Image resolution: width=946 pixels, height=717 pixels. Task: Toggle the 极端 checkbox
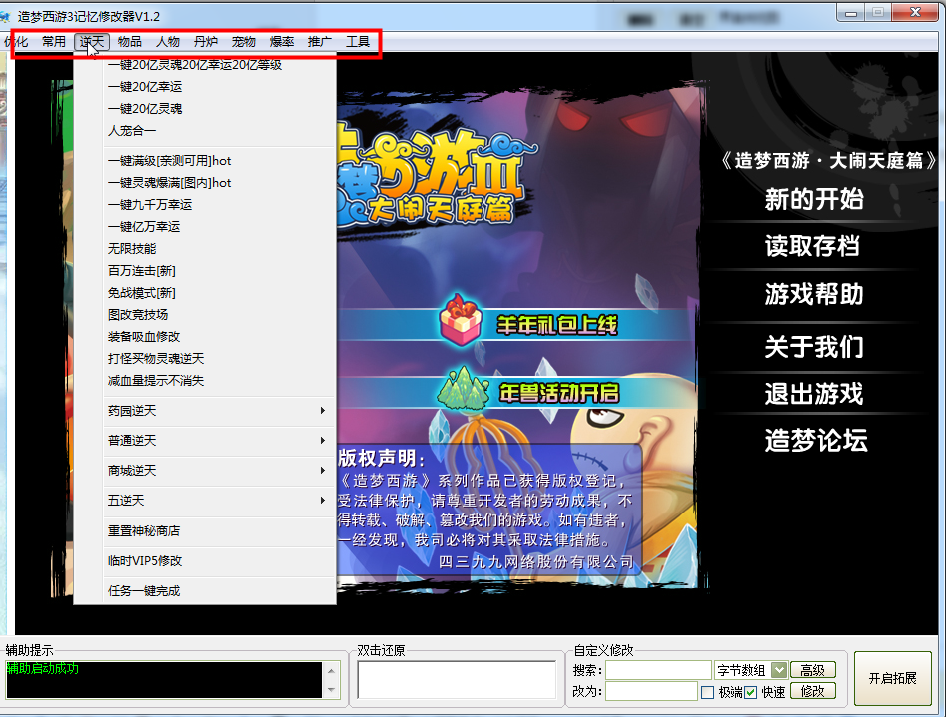(x=708, y=692)
